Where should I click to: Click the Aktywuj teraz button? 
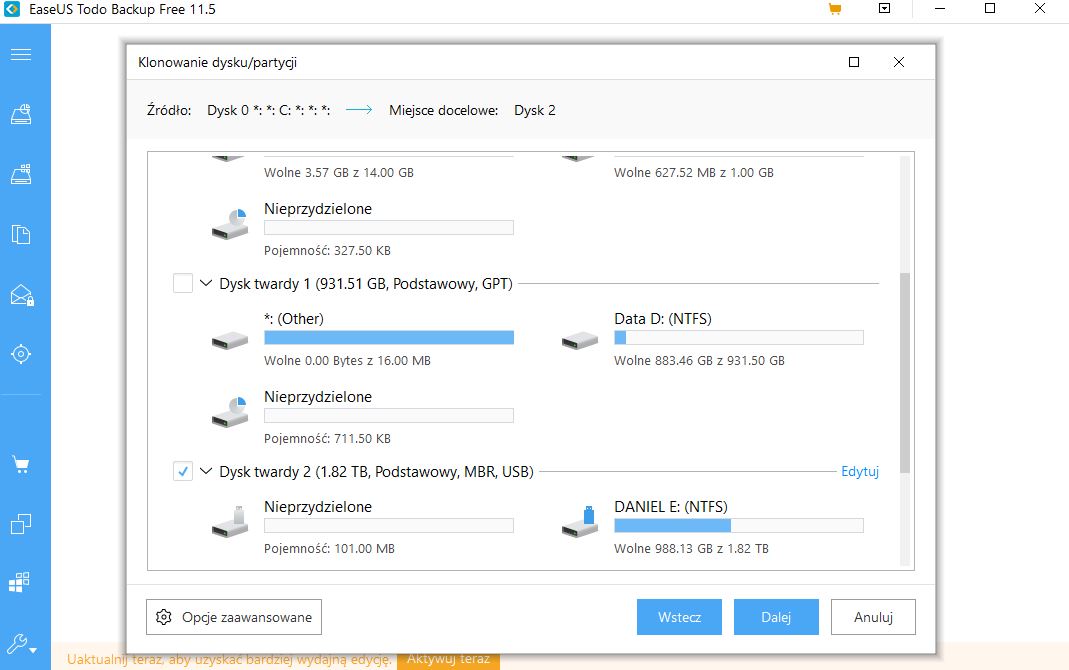click(x=448, y=660)
